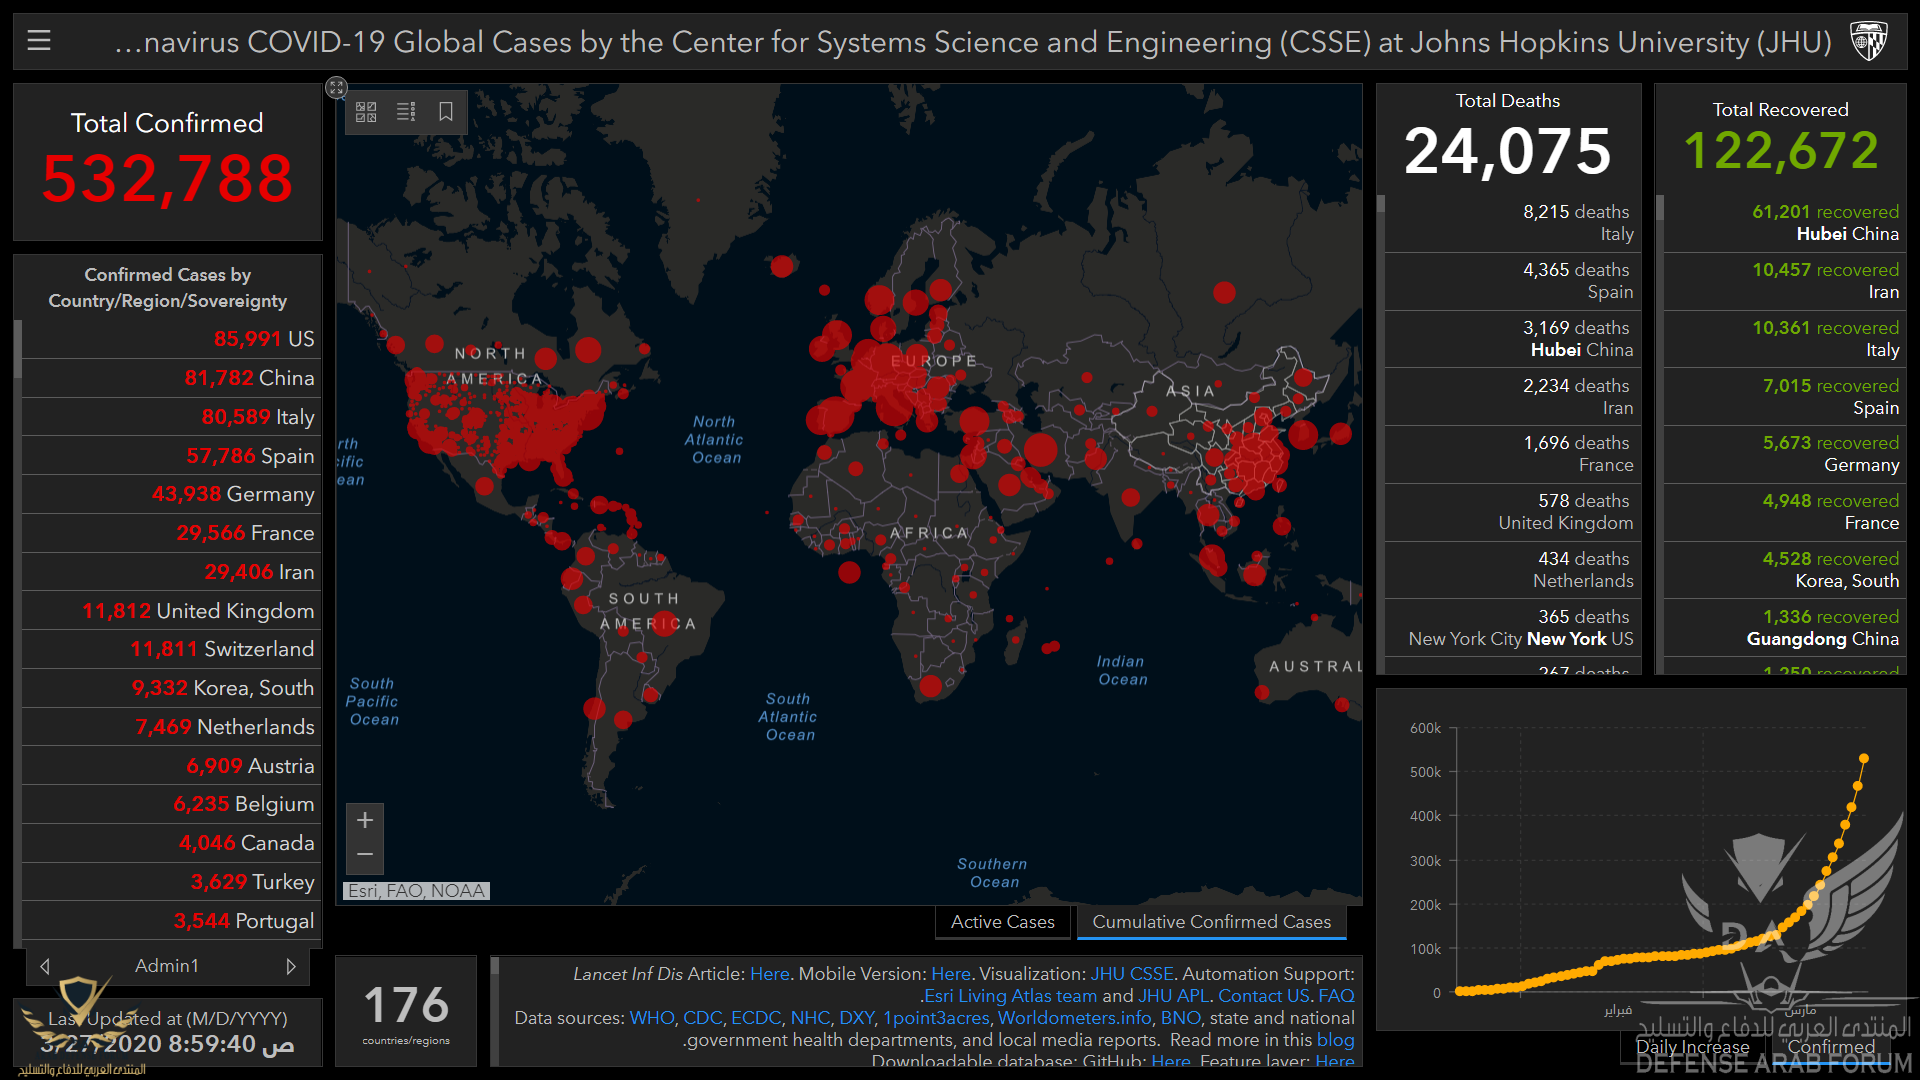The height and width of the screenshot is (1080, 1920).
Task: Select 9,332 Korea, South row
Action: (171, 688)
